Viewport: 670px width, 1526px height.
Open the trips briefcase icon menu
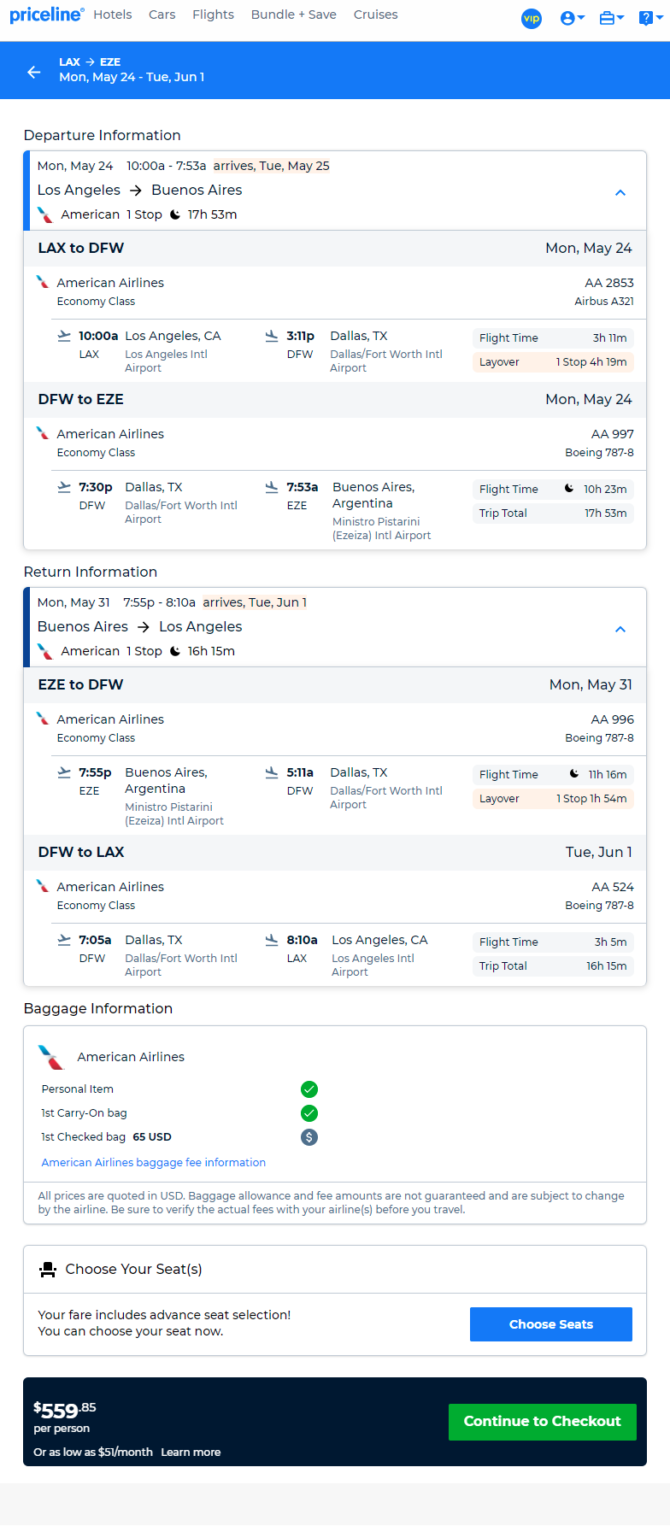pos(611,18)
